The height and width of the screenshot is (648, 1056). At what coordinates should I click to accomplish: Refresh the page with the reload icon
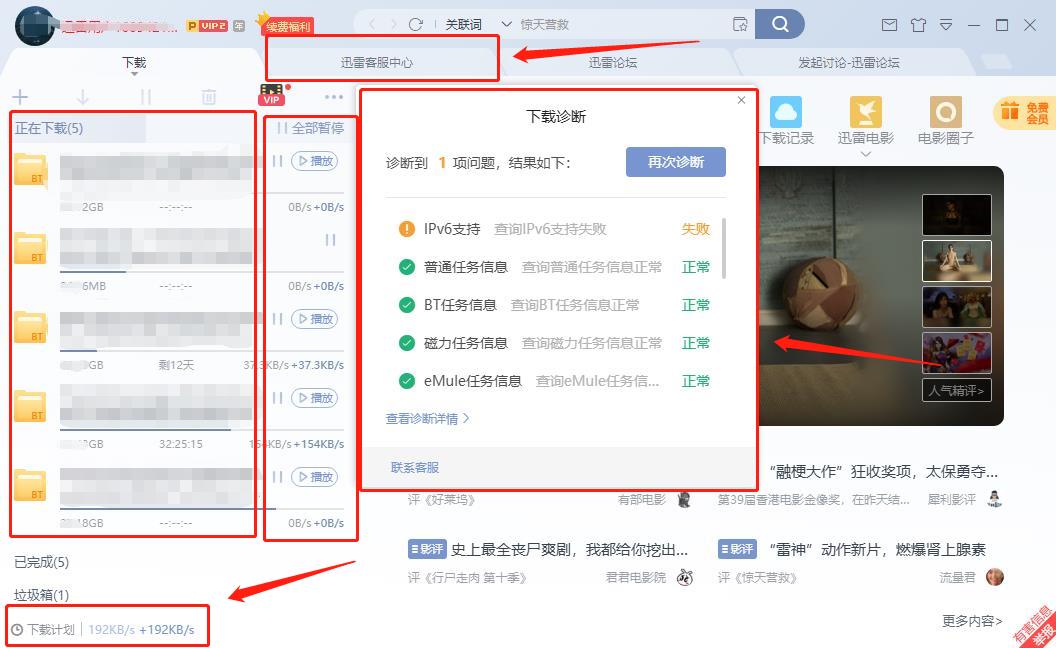pos(416,24)
